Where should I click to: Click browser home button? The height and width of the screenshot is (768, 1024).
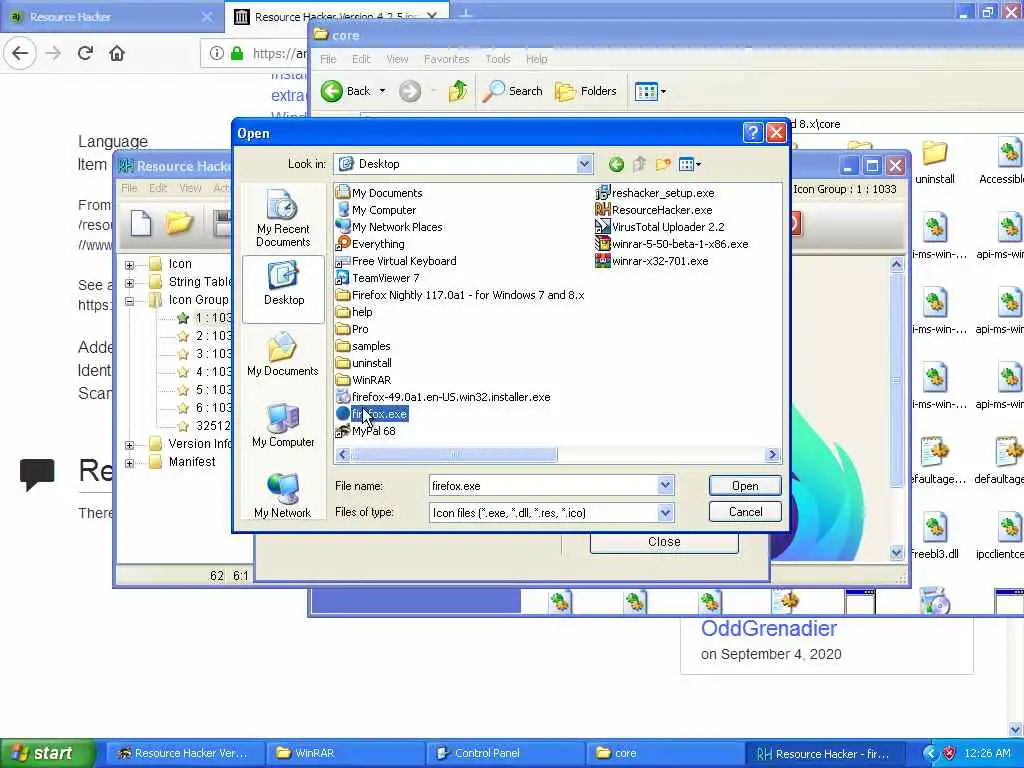pyautogui.click(x=117, y=54)
